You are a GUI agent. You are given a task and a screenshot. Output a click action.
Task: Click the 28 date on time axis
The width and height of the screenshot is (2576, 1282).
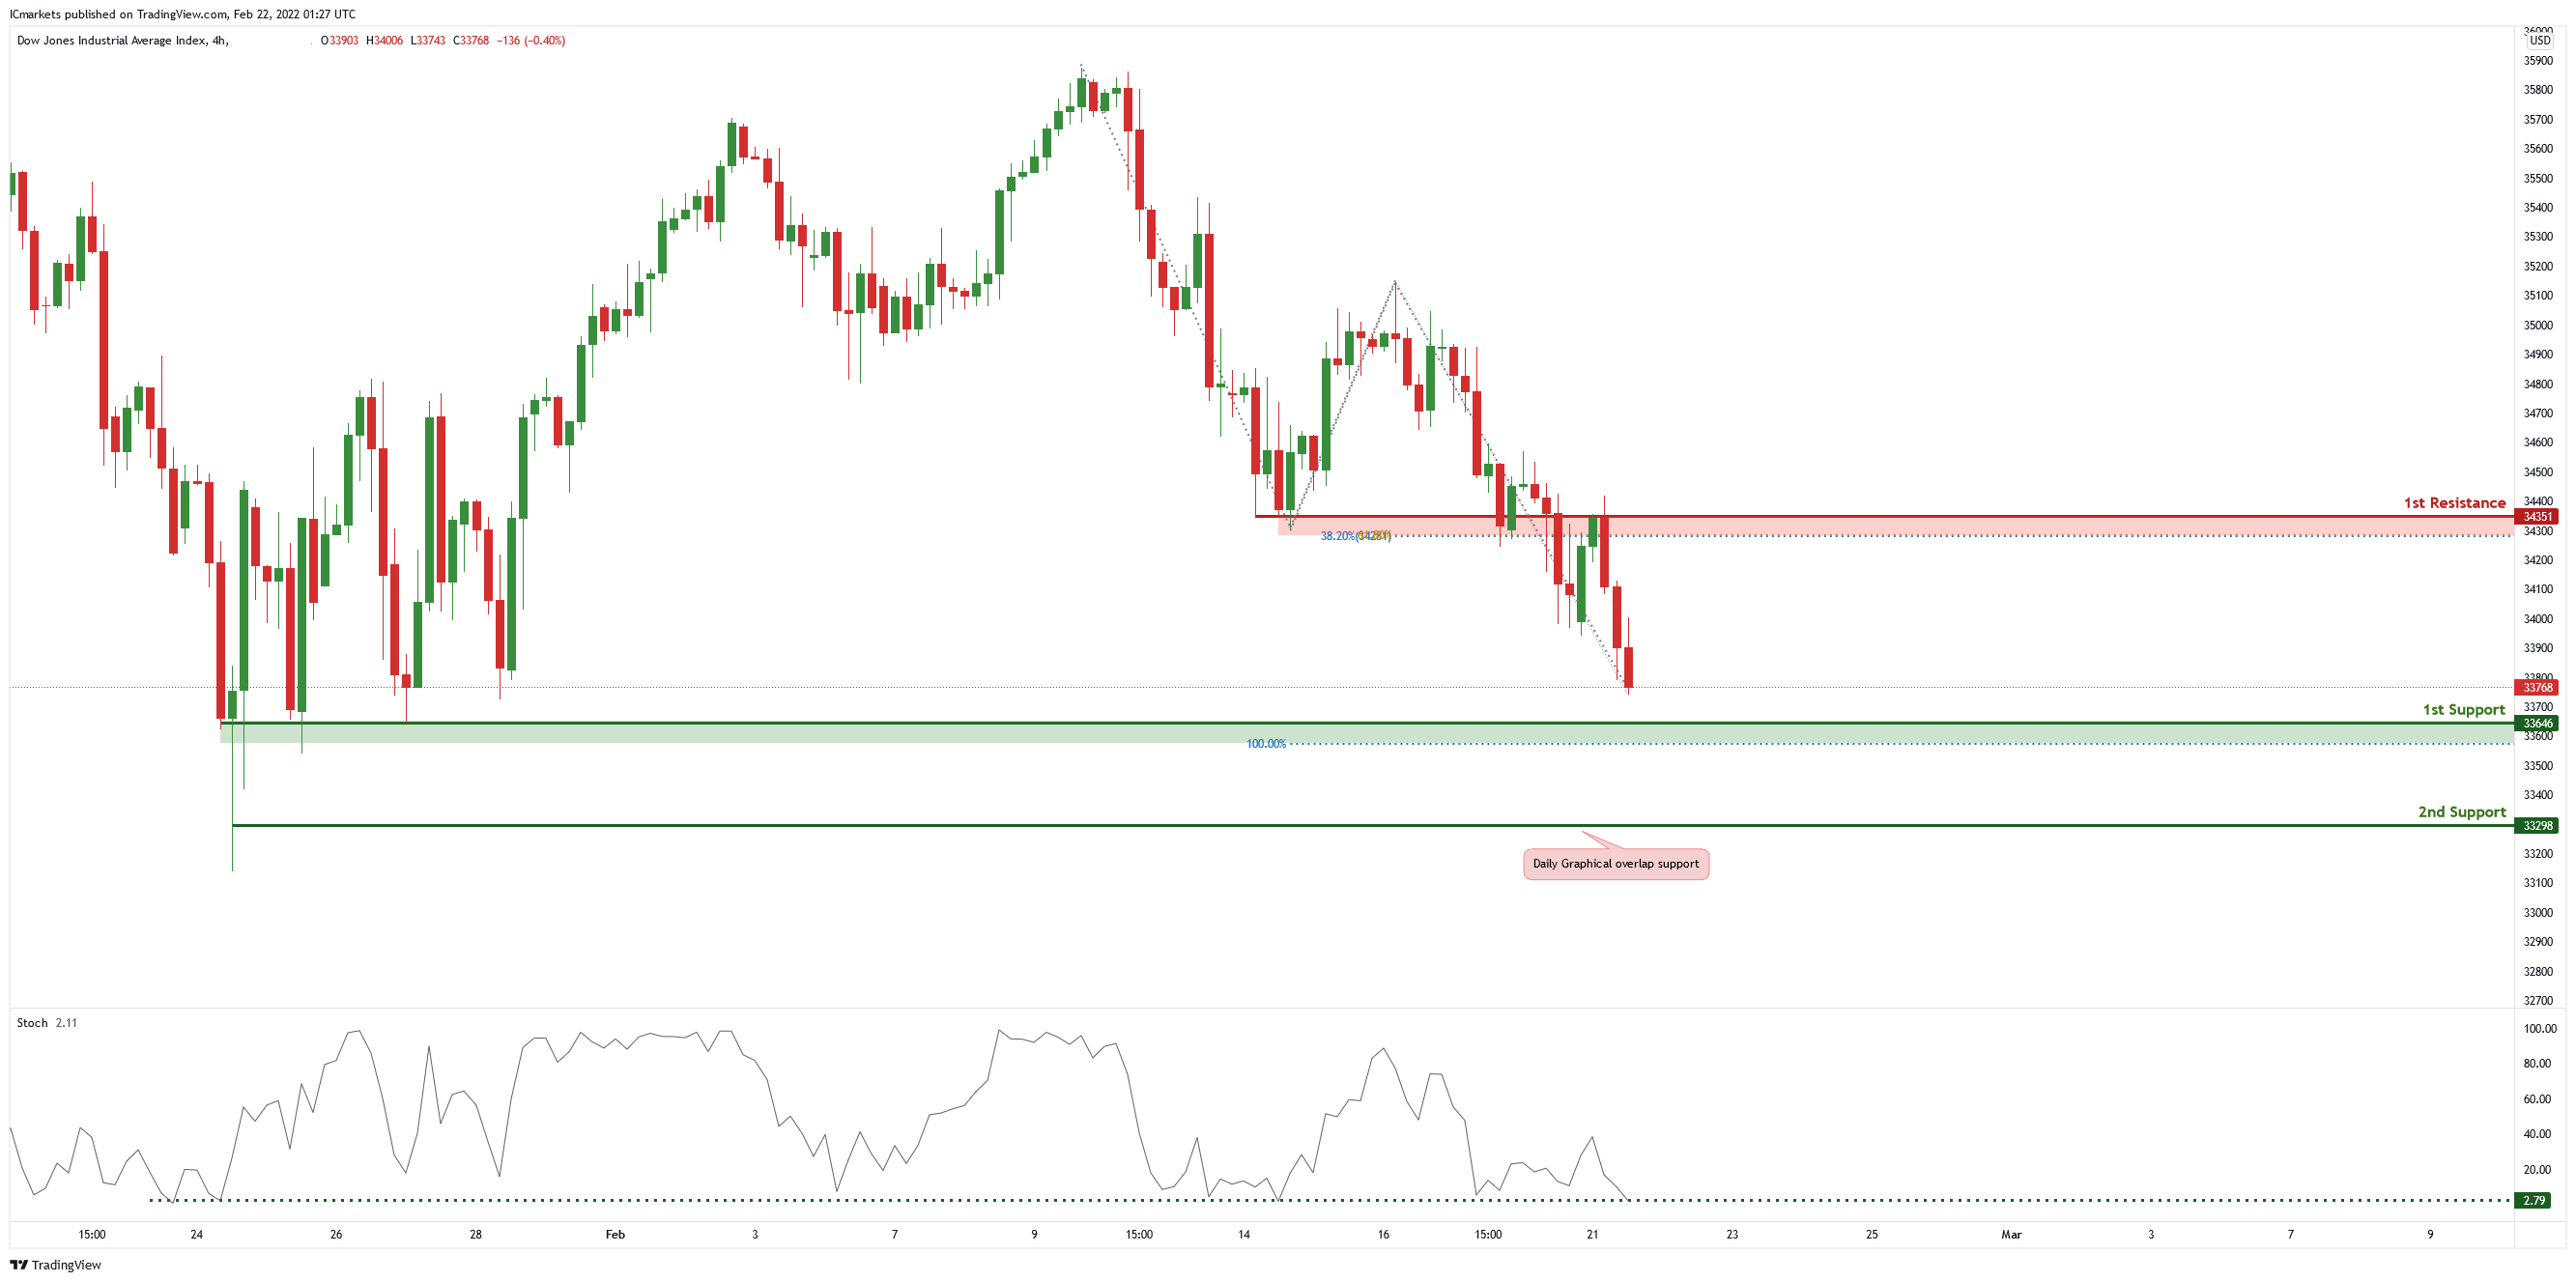[x=476, y=1235]
